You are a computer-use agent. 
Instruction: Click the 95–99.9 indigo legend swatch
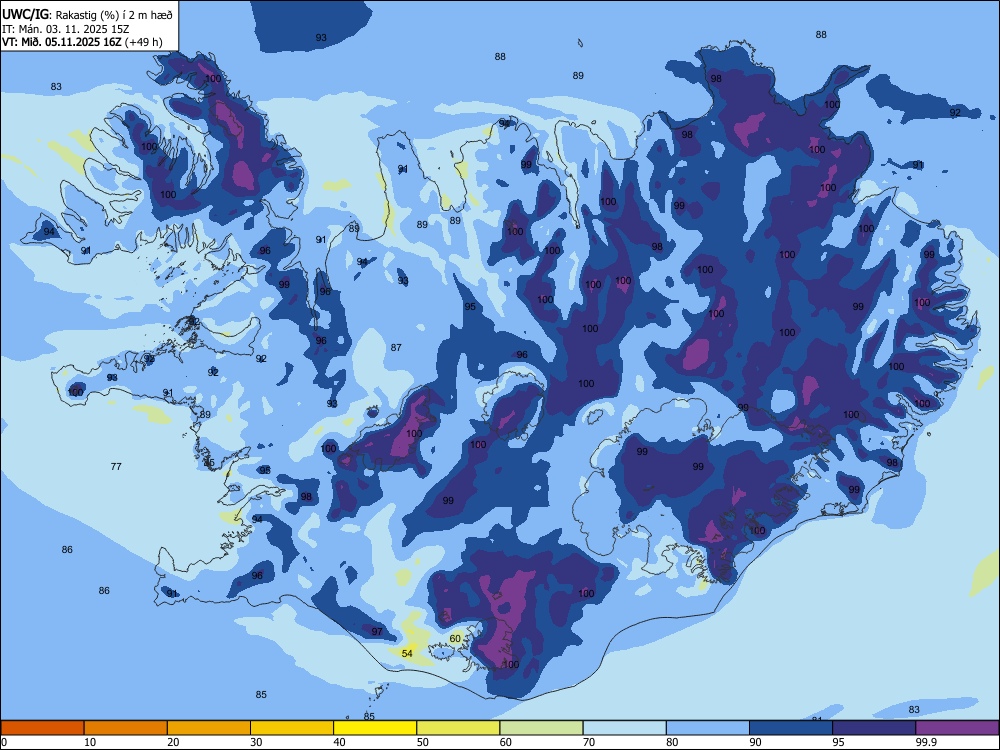click(x=874, y=728)
